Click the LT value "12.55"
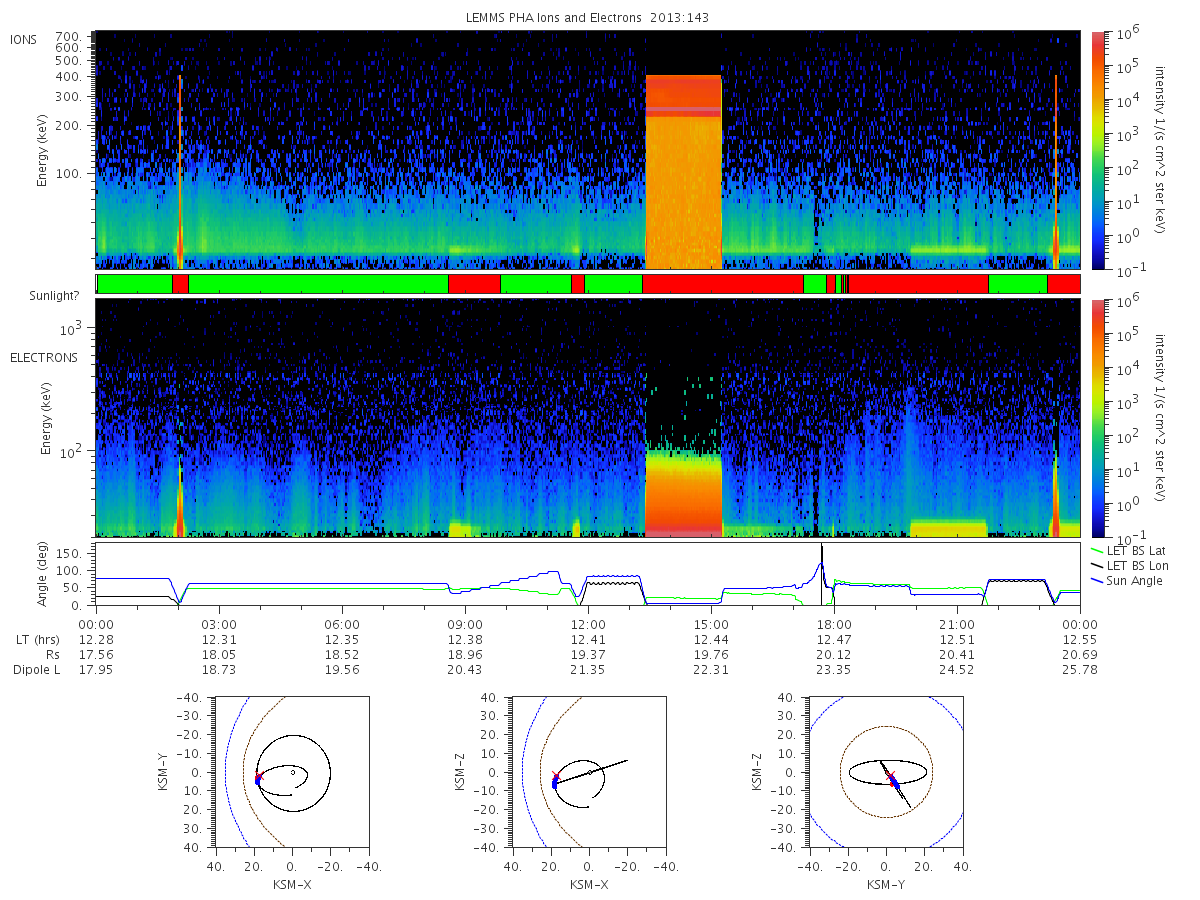Screen dimensions: 1200x900 (1080, 639)
